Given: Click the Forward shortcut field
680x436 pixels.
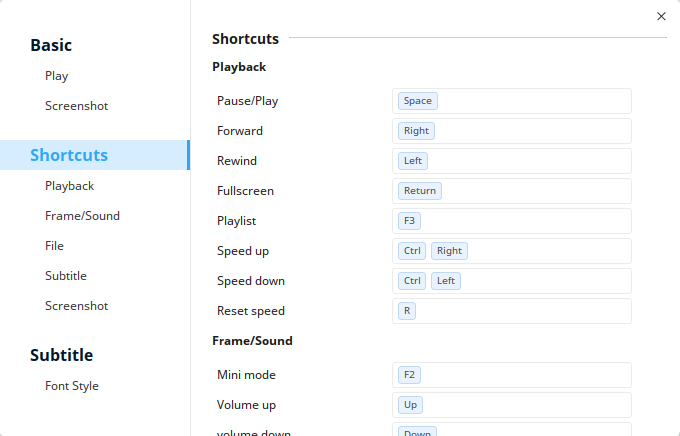Looking at the screenshot, I should pyautogui.click(x=511, y=131).
